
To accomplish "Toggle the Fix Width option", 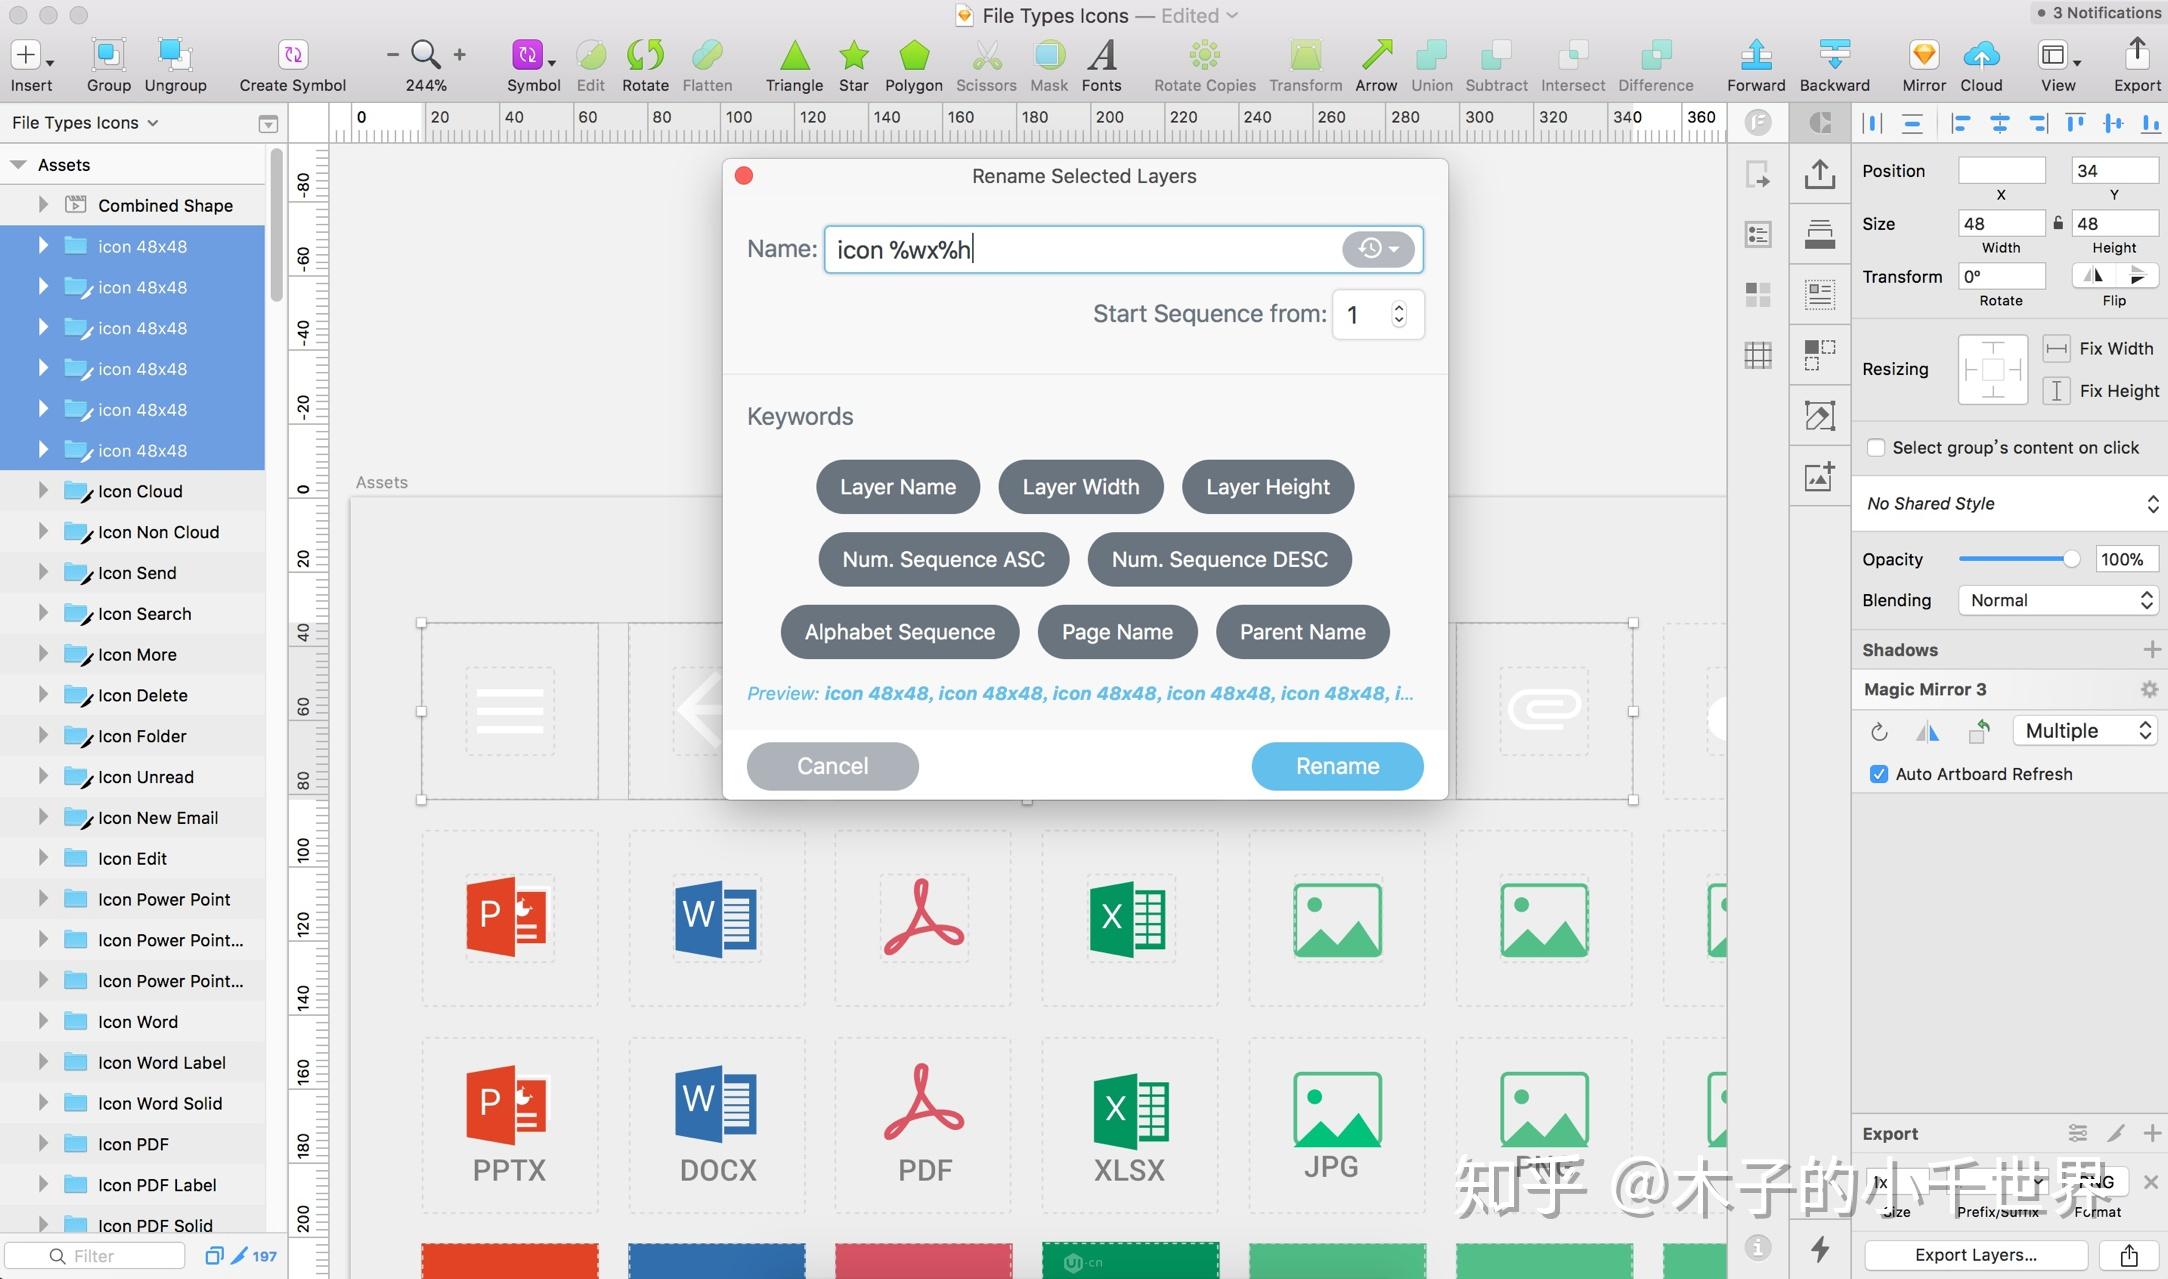I will click(x=2056, y=349).
